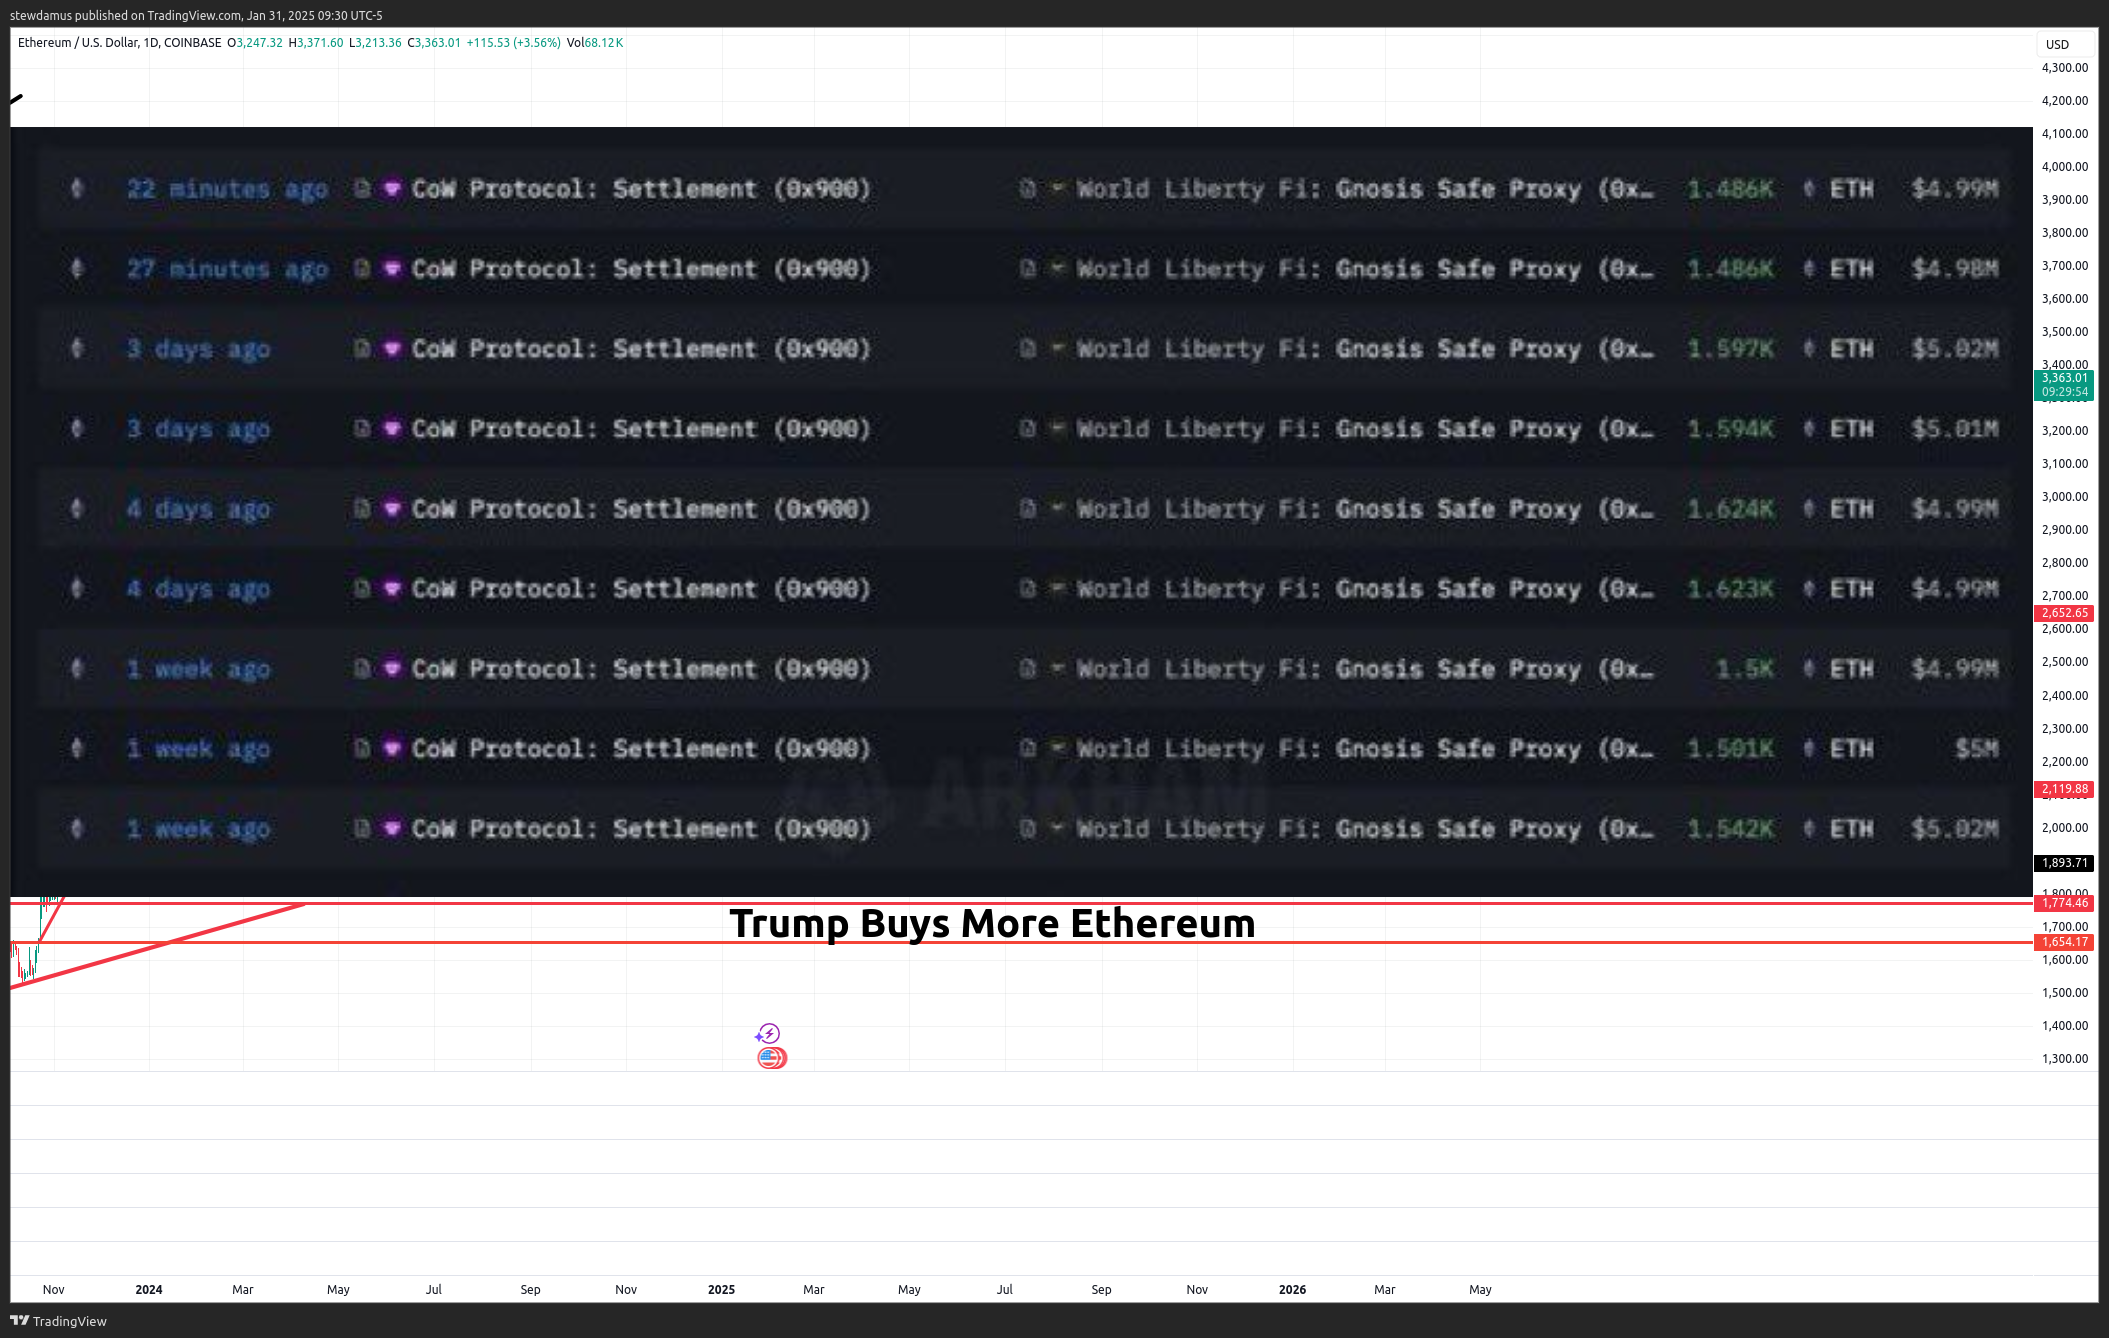Screen dimensions: 2109x1338
Task: Click the low value 3,213.36
Action: (x=378, y=43)
